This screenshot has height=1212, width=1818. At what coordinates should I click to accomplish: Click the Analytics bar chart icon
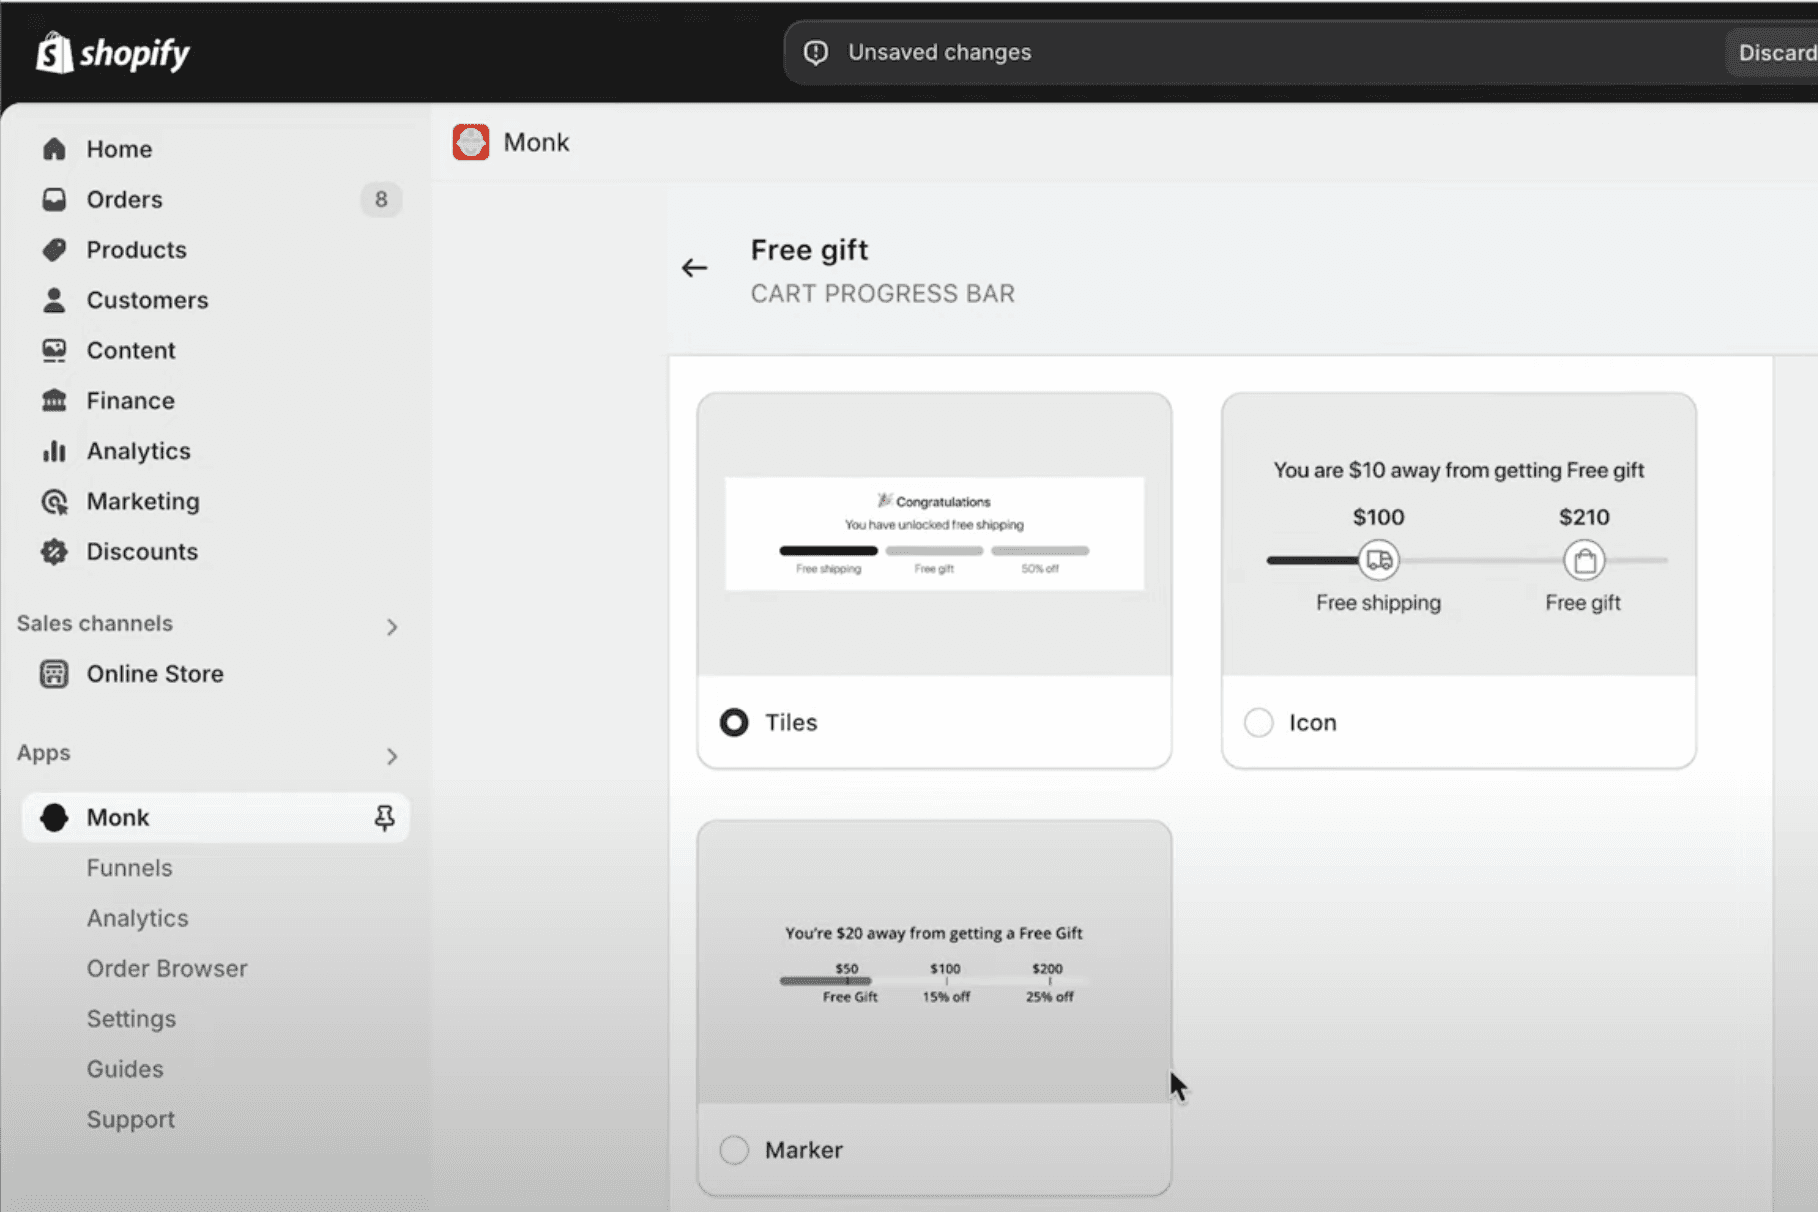coord(54,451)
